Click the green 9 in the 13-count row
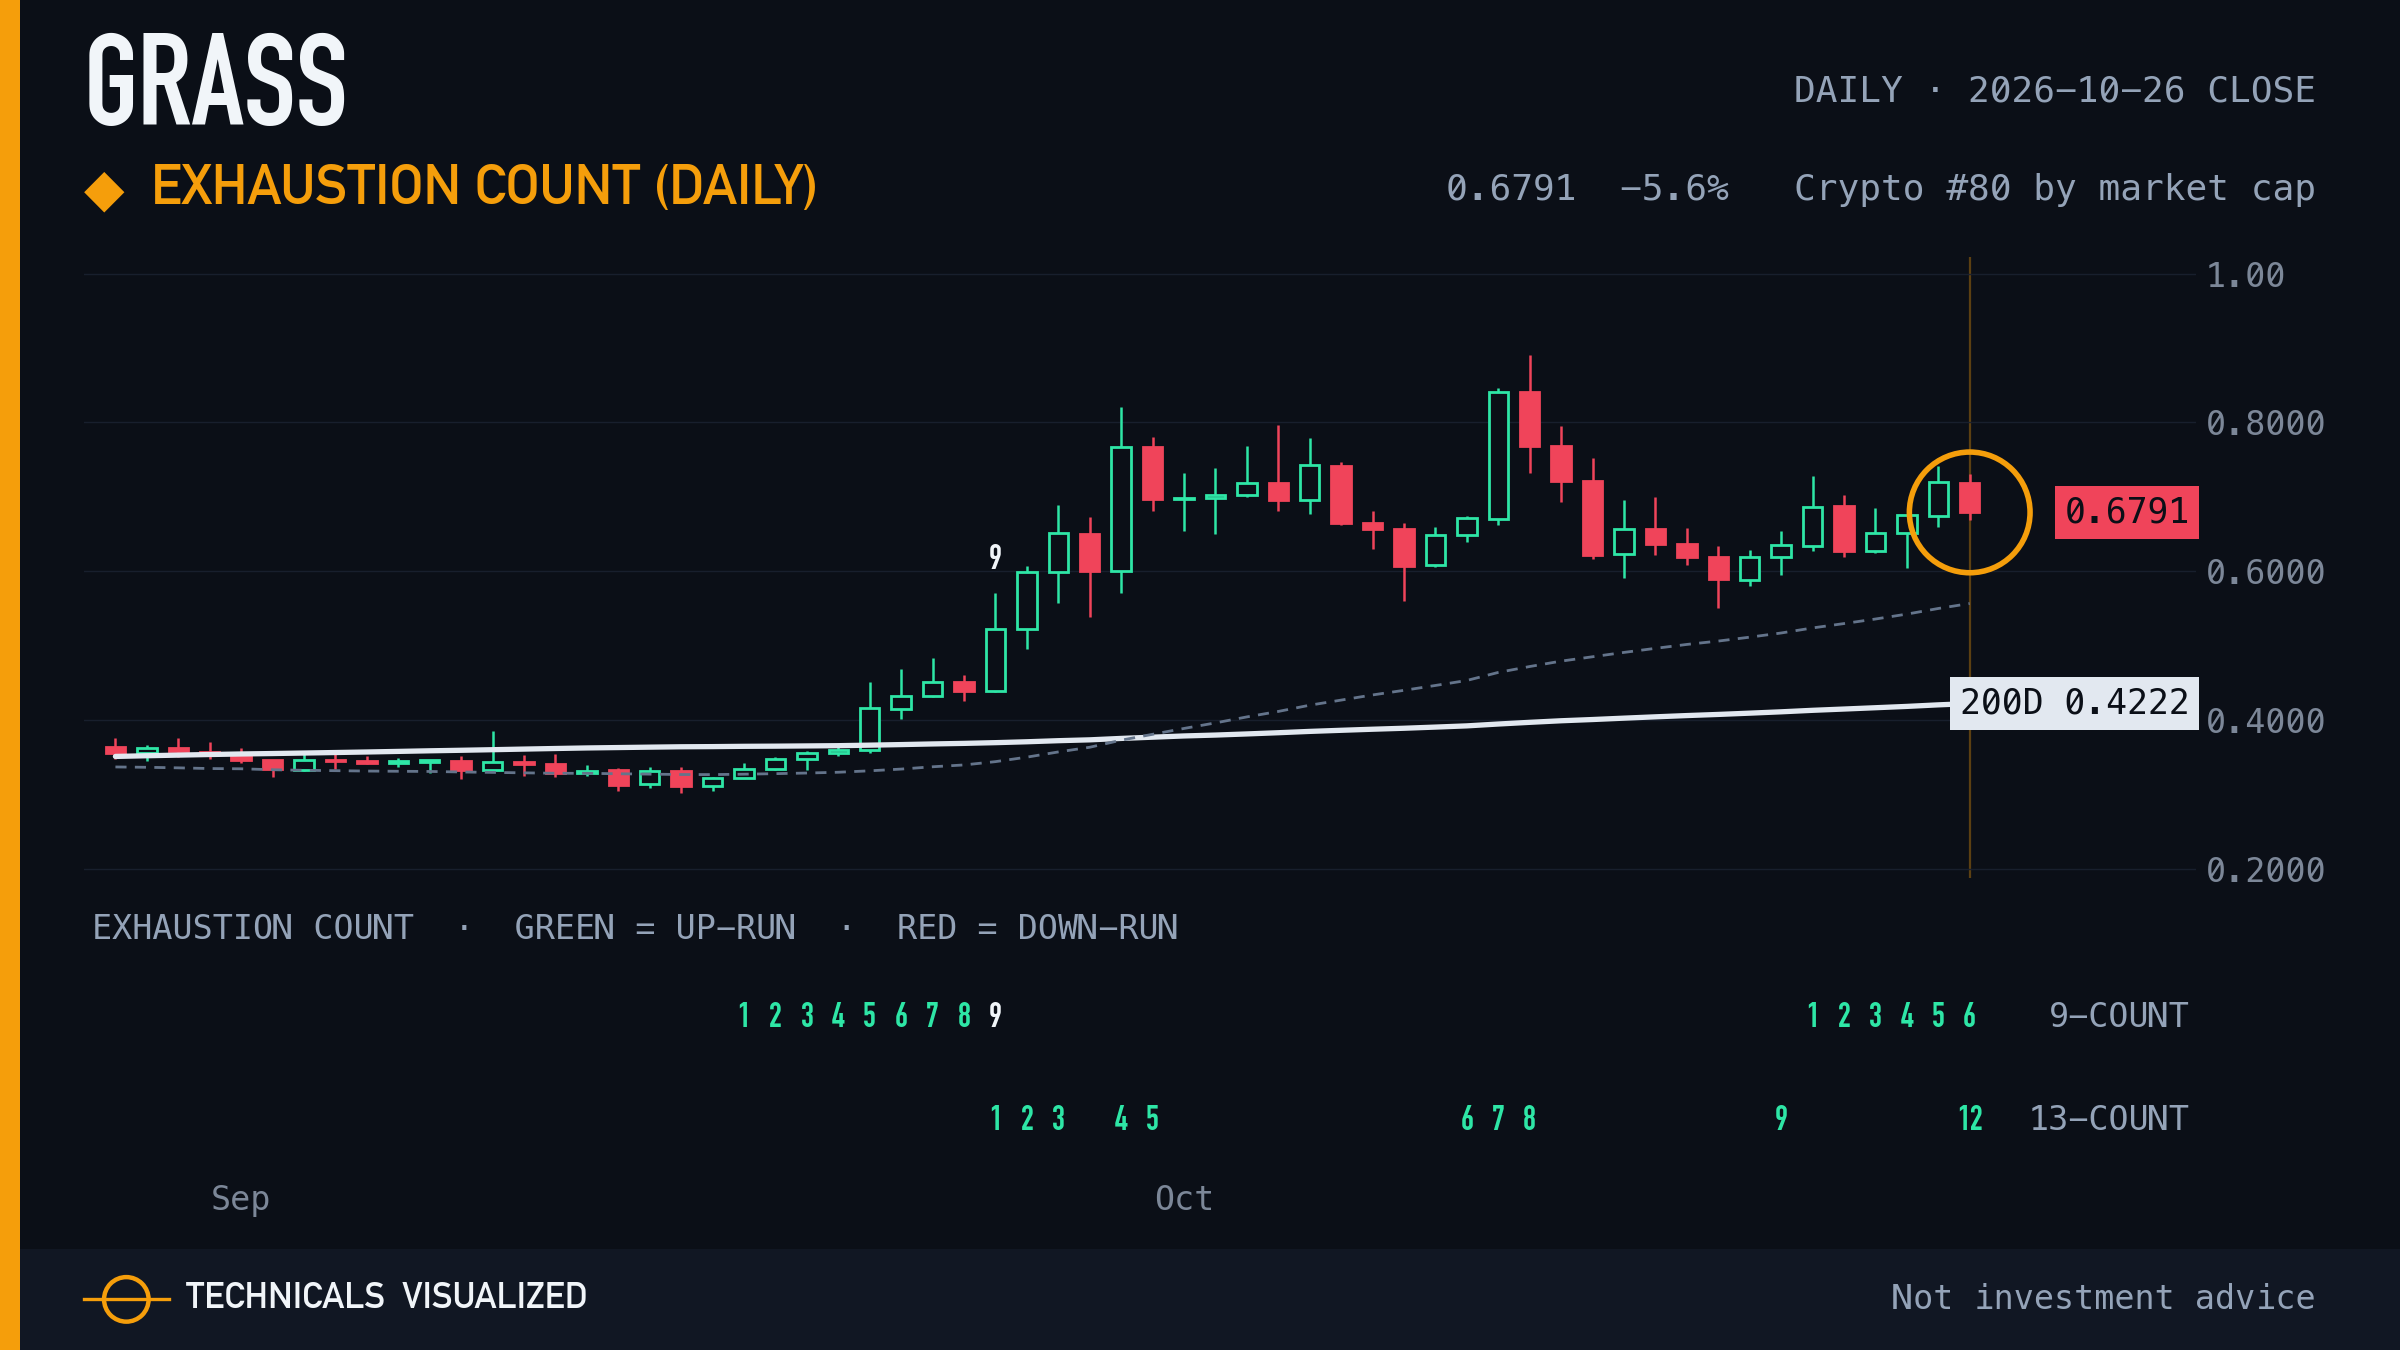 point(1781,1118)
